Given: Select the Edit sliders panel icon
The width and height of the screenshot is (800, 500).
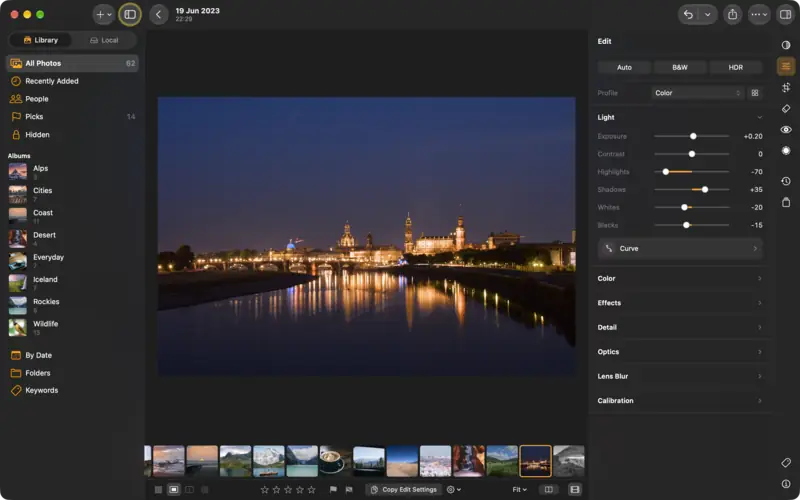Looking at the screenshot, I should 786,66.
